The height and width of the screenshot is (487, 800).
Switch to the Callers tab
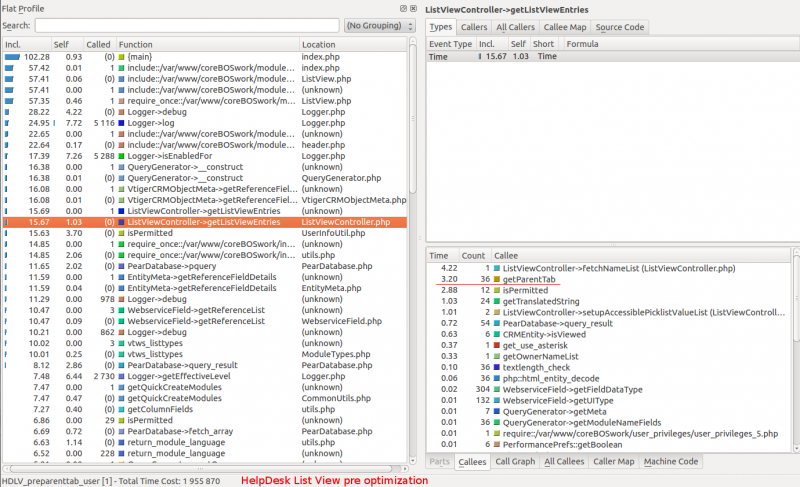tap(476, 27)
